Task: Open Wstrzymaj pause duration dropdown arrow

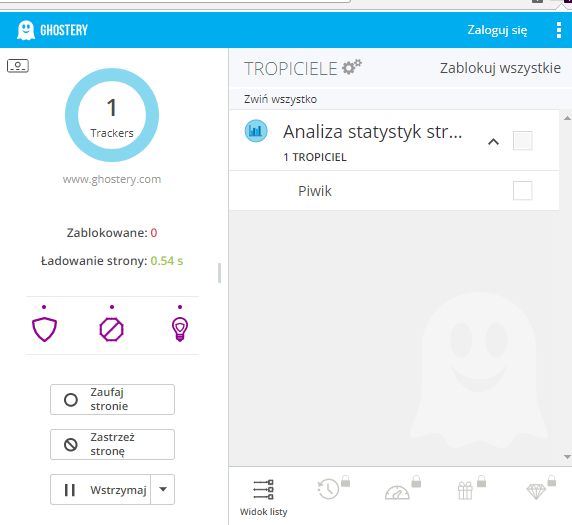Action: (x=163, y=489)
